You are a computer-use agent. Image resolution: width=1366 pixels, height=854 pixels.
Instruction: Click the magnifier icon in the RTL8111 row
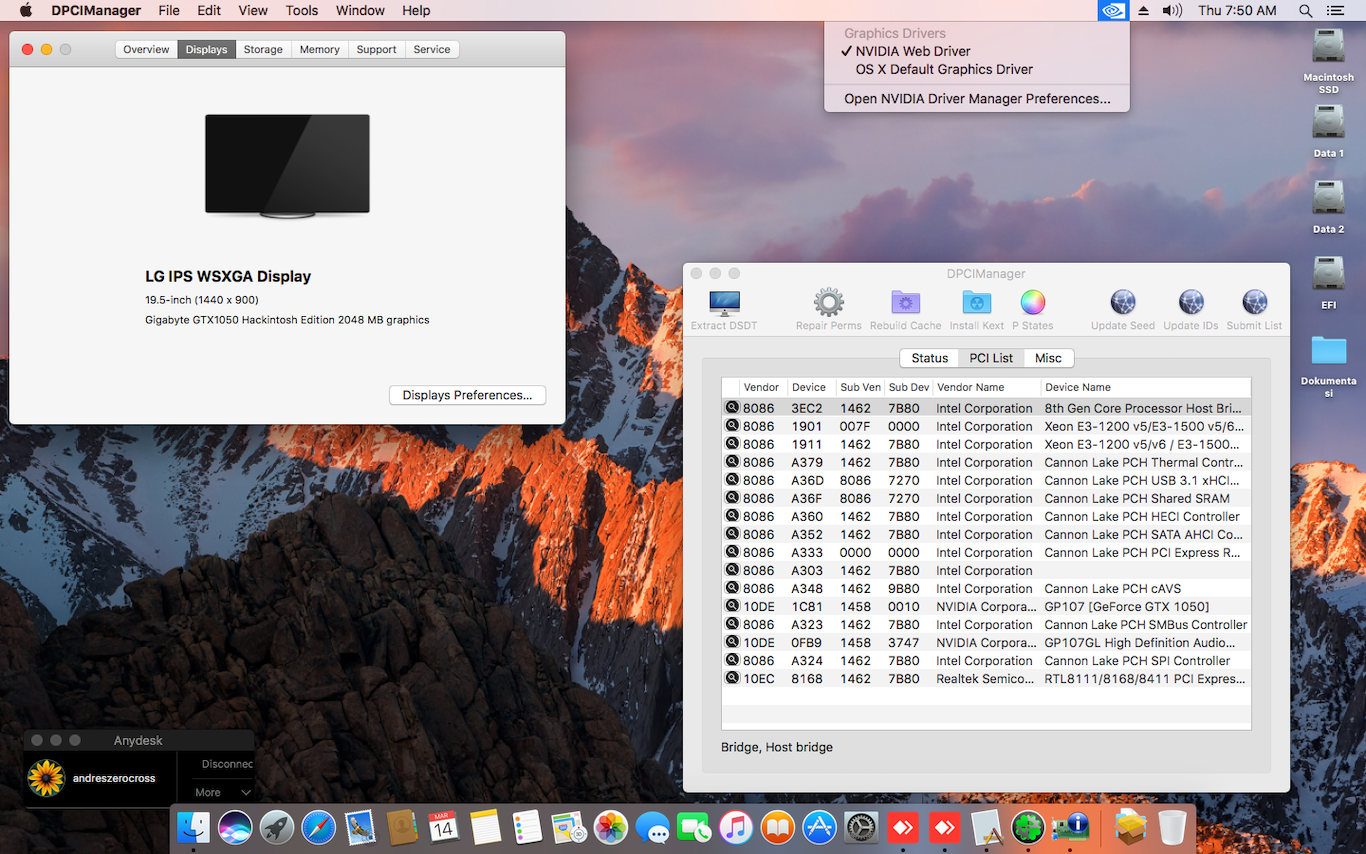click(x=732, y=678)
